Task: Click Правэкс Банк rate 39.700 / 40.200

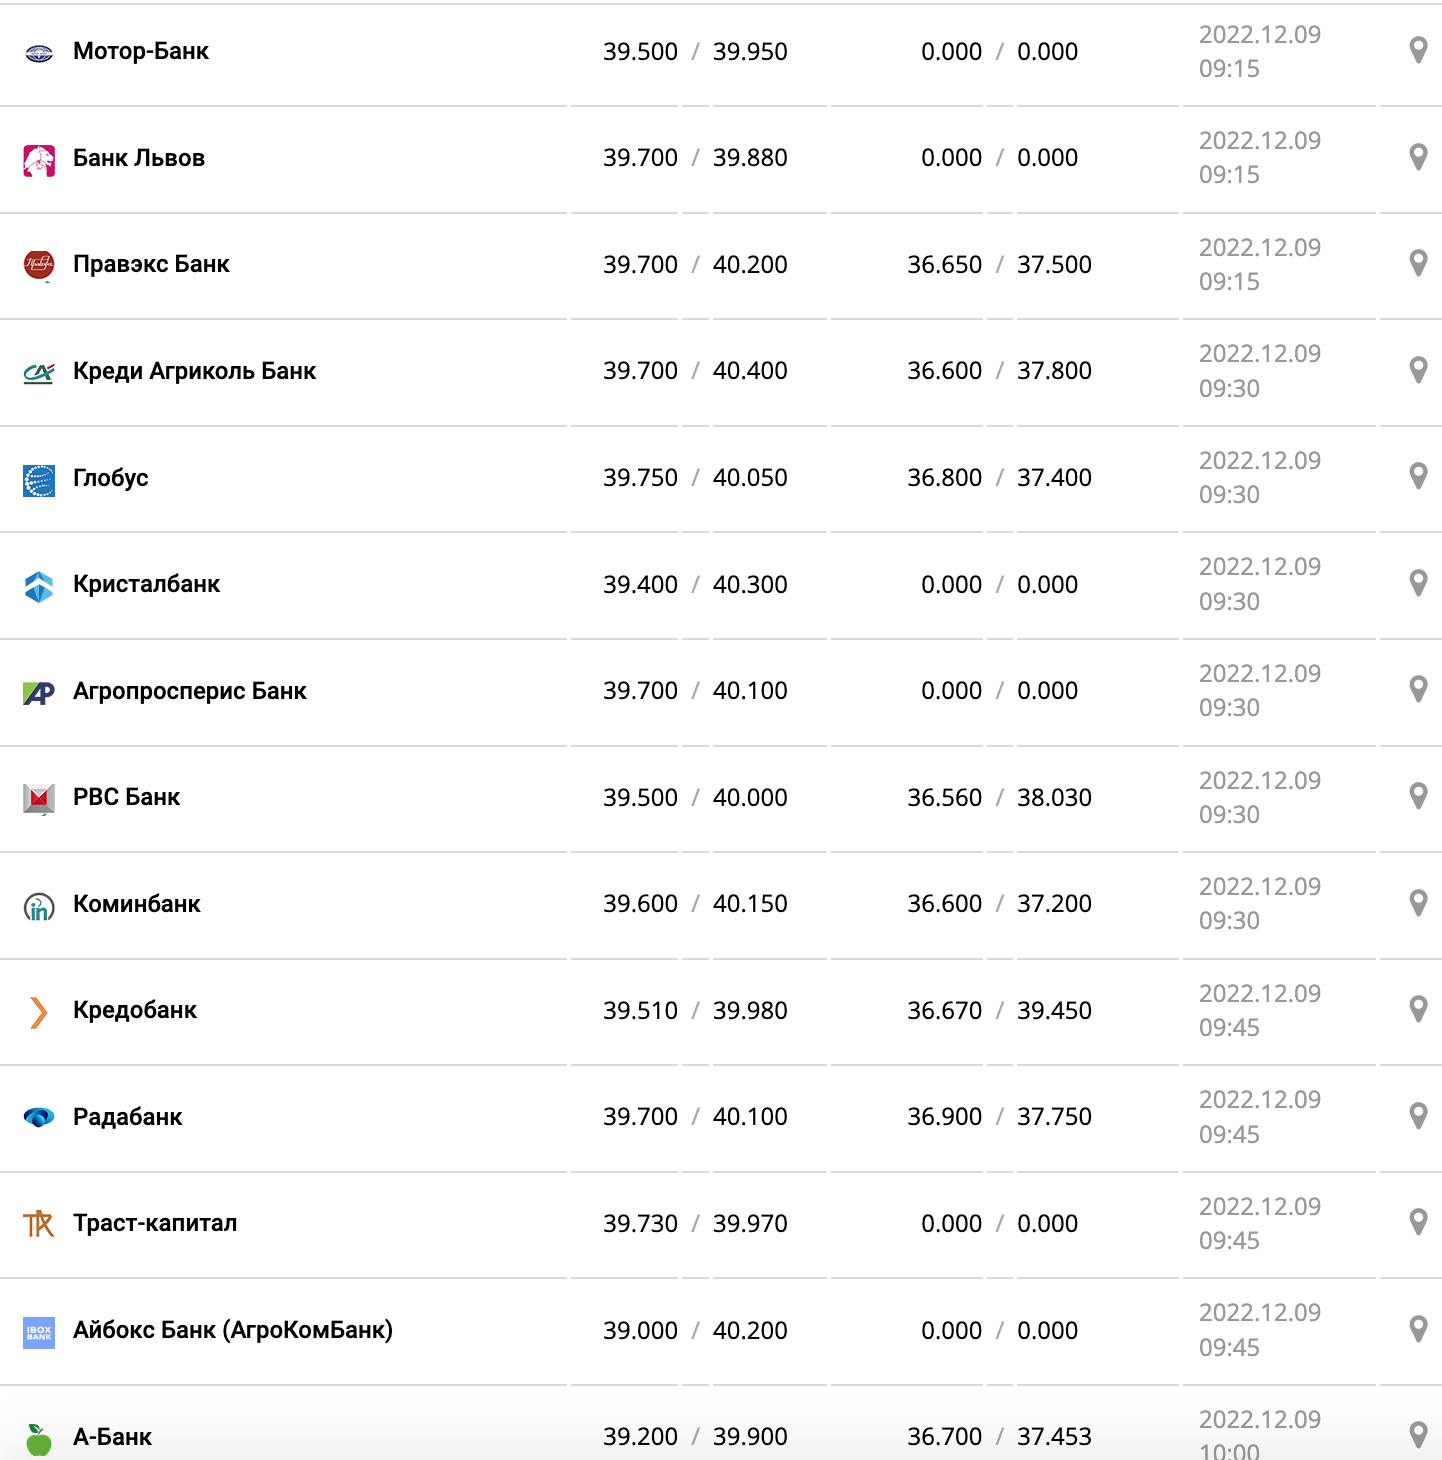Action: click(695, 265)
